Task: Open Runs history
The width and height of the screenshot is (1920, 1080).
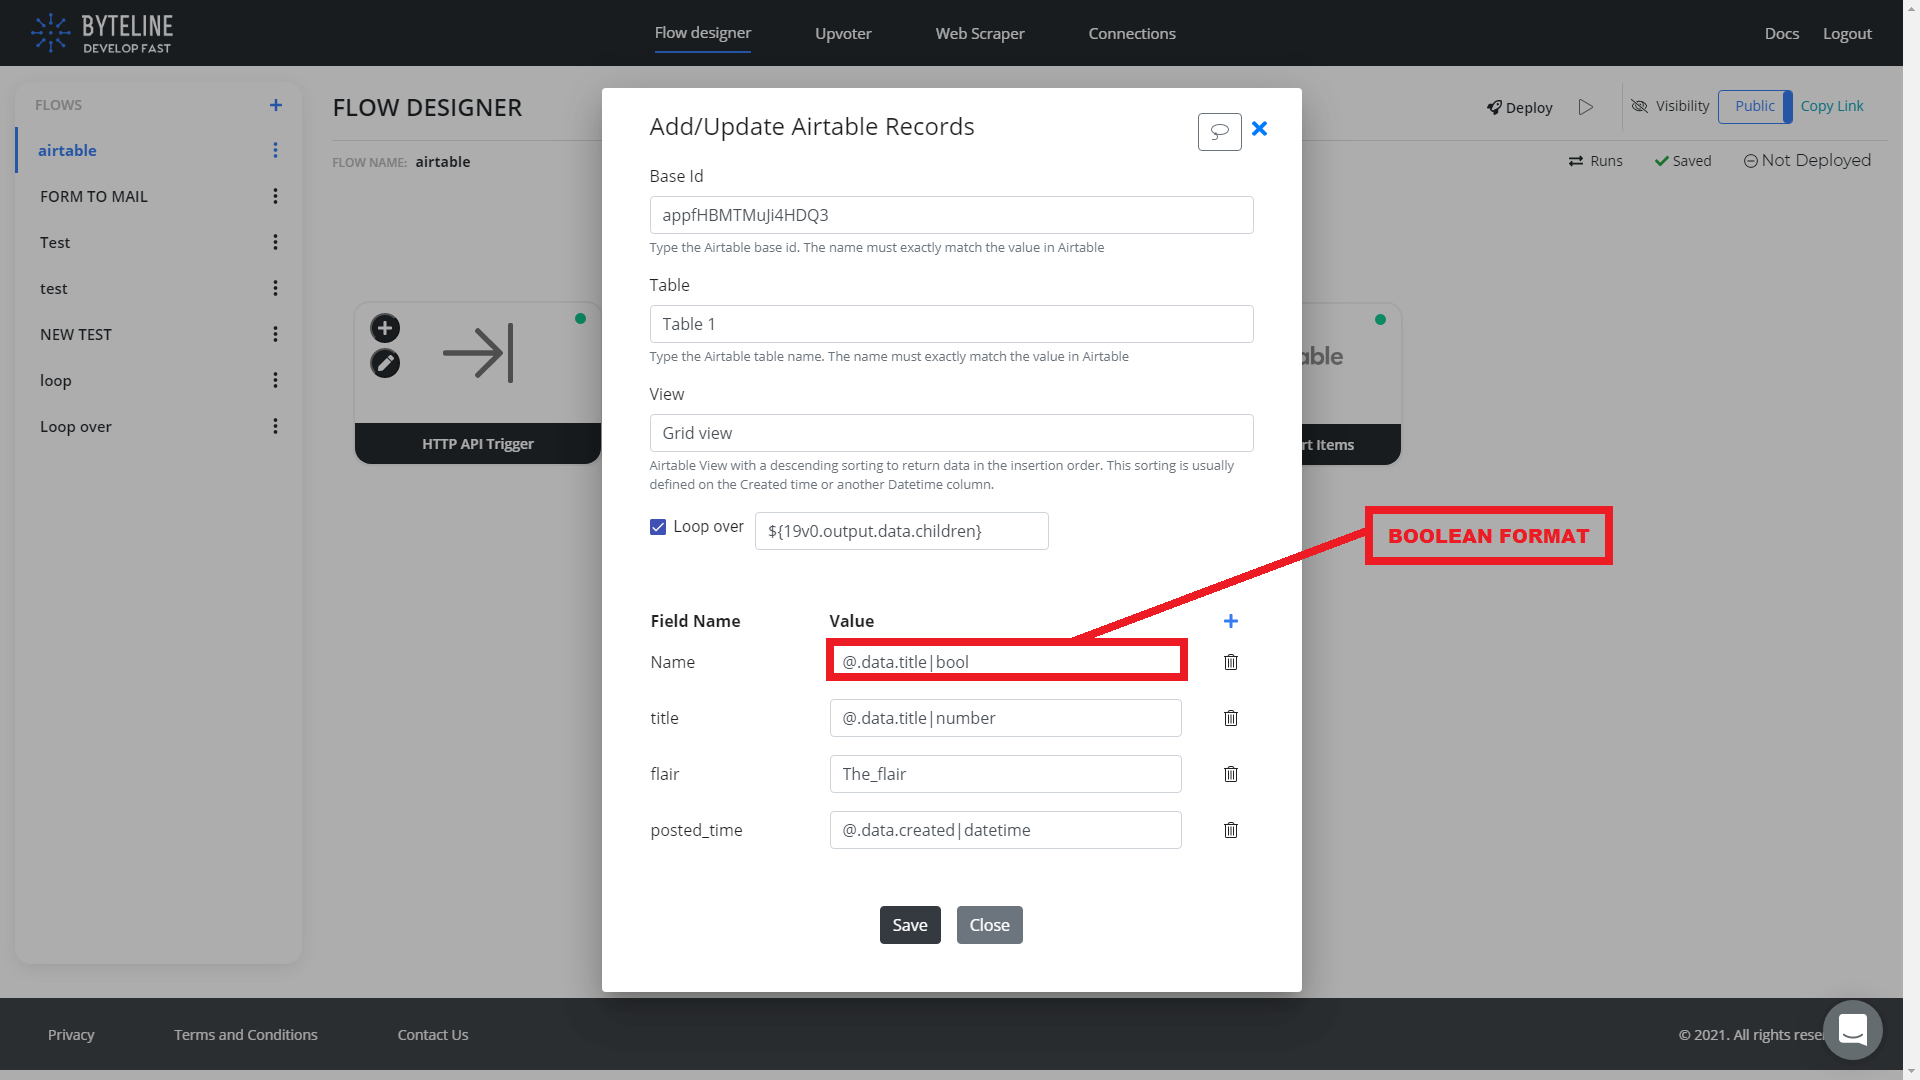Action: [1595, 161]
